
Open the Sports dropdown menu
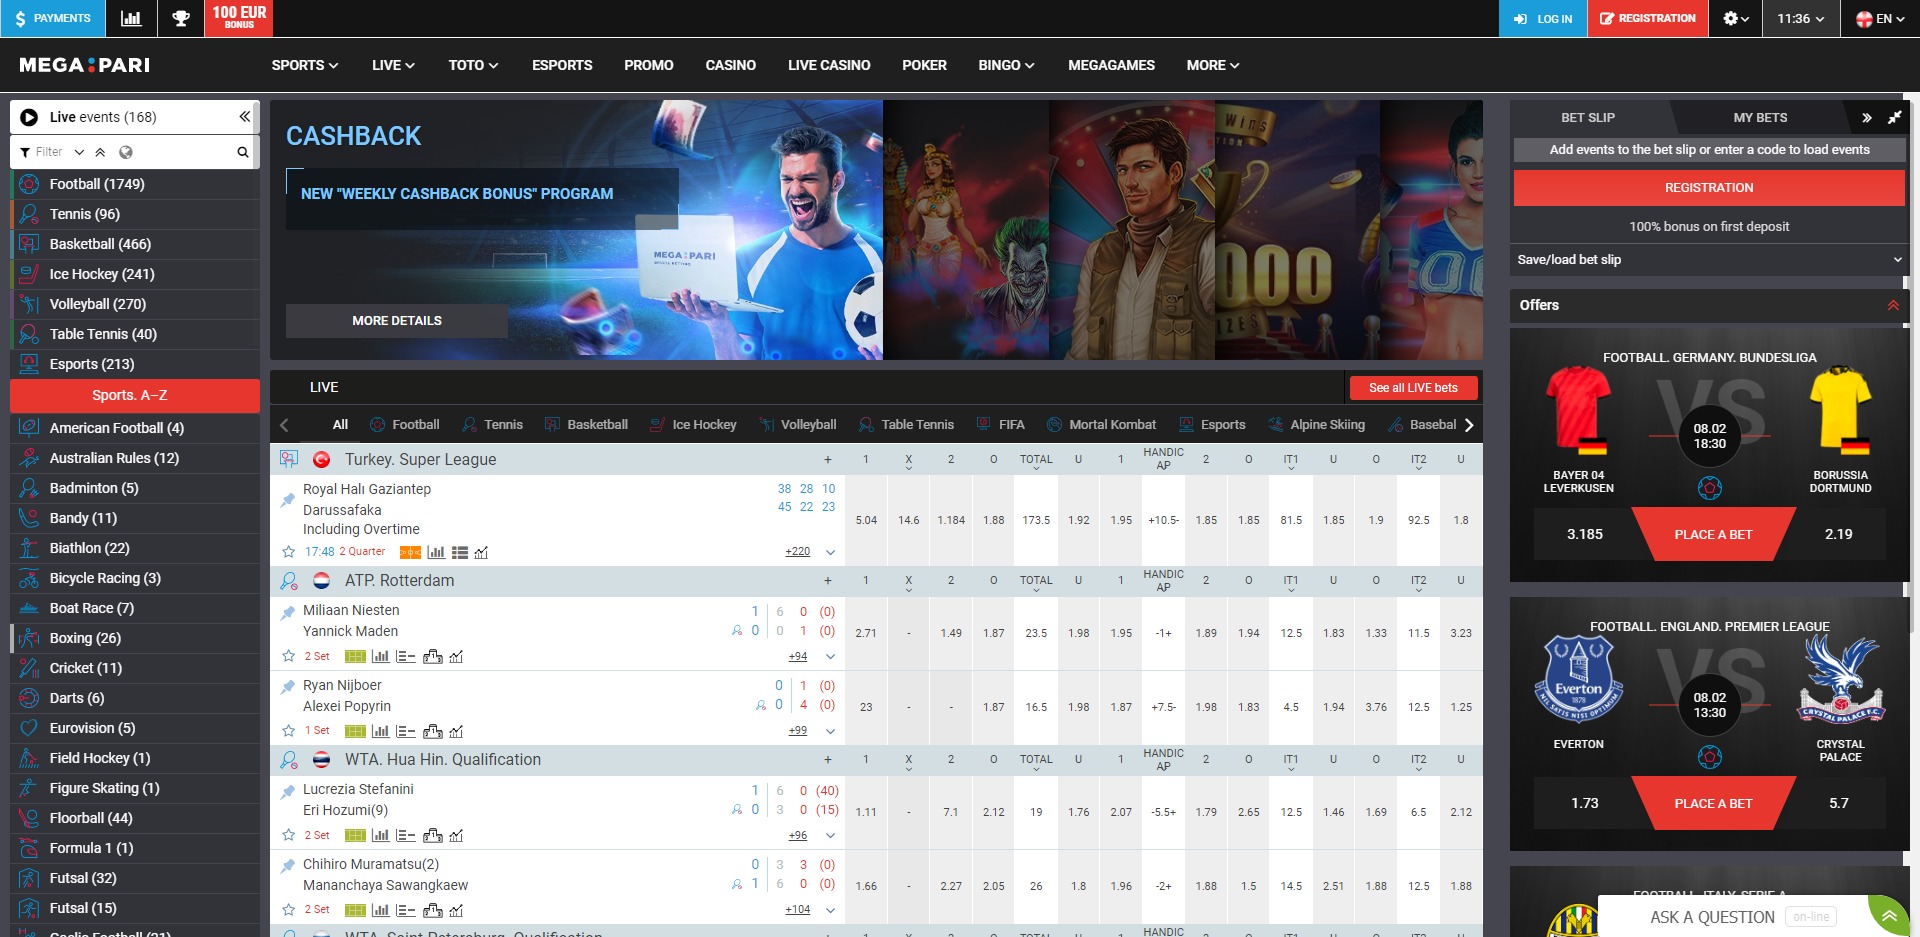tap(305, 65)
